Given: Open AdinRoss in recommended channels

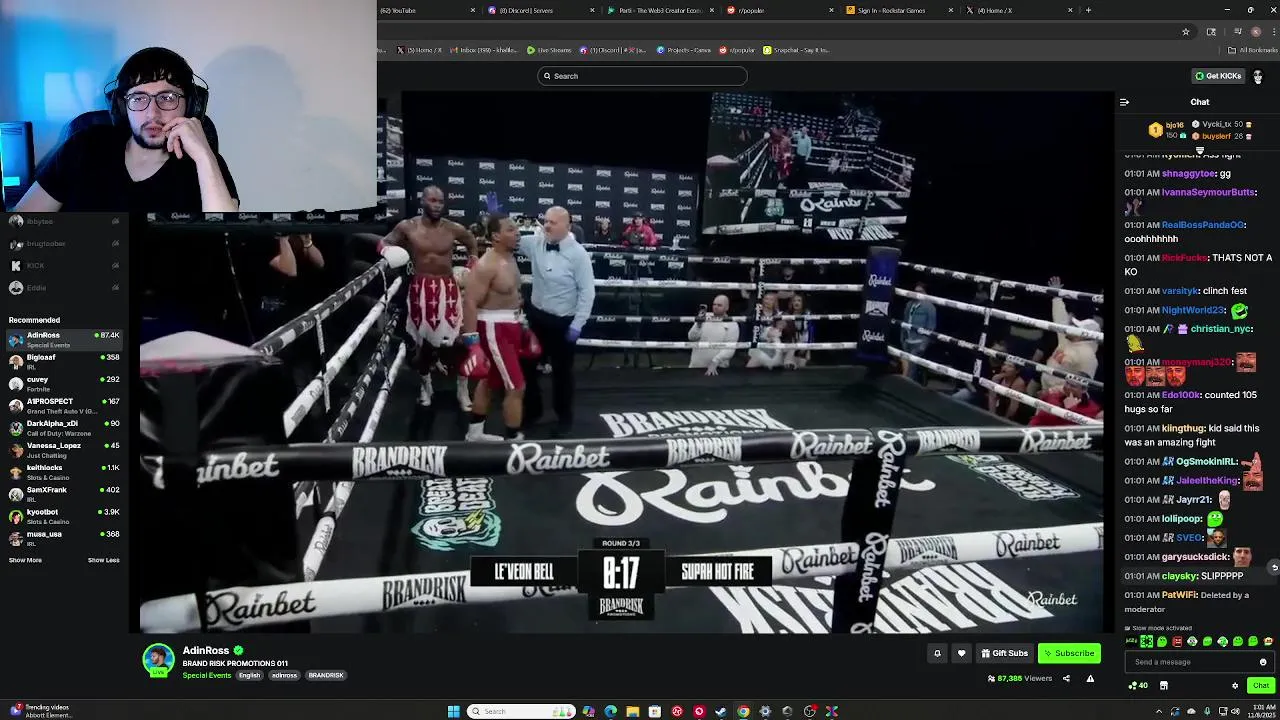Looking at the screenshot, I should pyautogui.click(x=62, y=339).
